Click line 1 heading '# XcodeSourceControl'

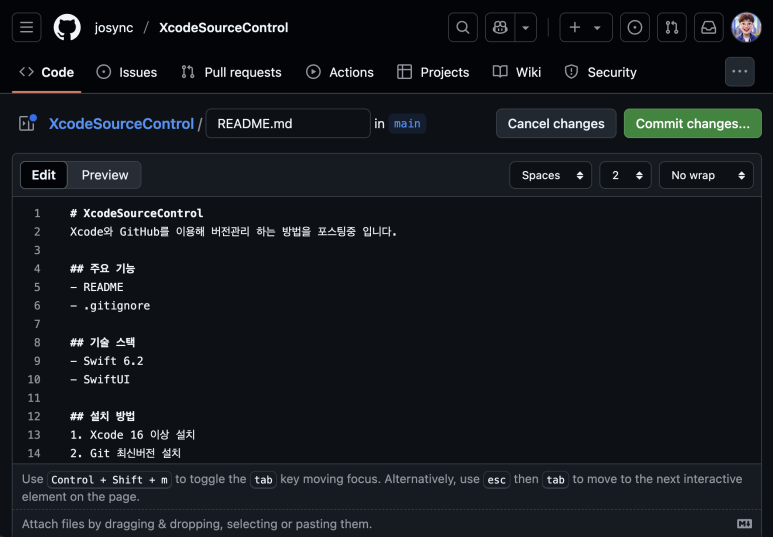pyautogui.click(x=137, y=213)
